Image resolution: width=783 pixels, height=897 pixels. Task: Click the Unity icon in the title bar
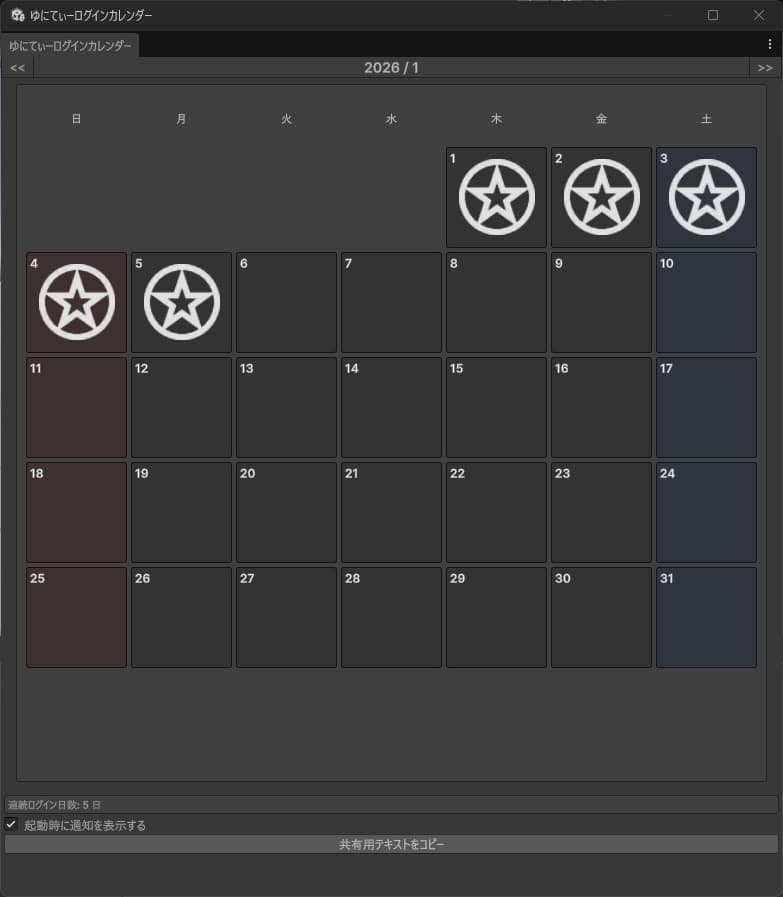(18, 15)
